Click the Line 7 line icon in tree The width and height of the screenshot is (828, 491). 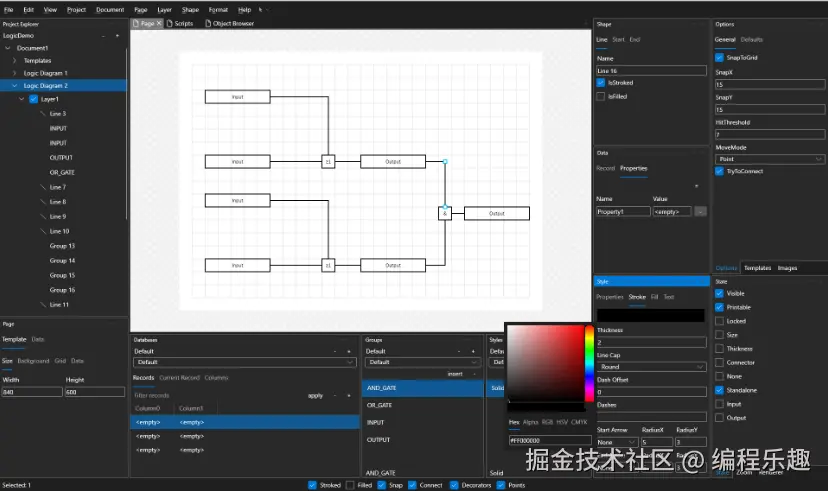point(43,187)
